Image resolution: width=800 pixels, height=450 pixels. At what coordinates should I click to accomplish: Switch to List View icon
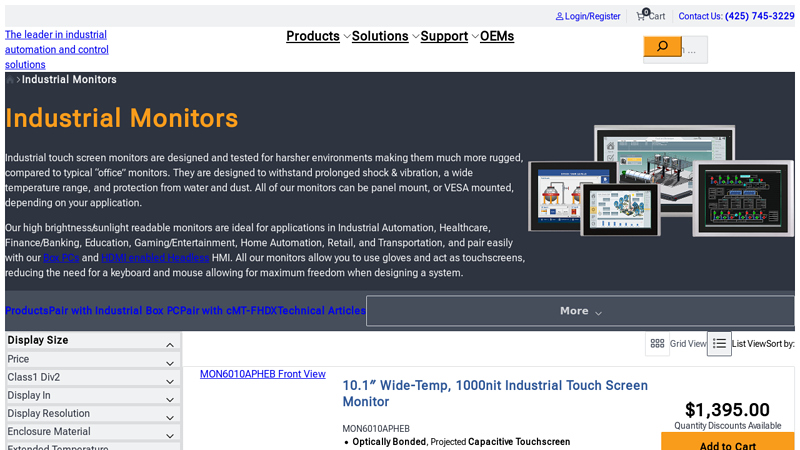pos(719,344)
